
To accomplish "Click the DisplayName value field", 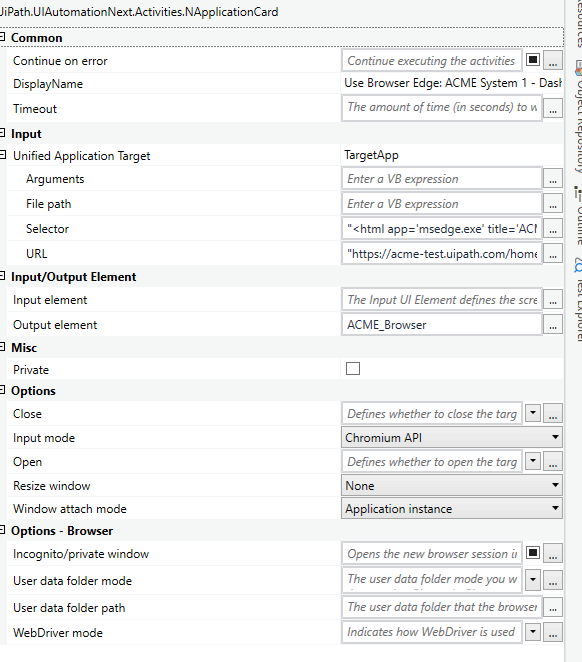I will coord(452,83).
